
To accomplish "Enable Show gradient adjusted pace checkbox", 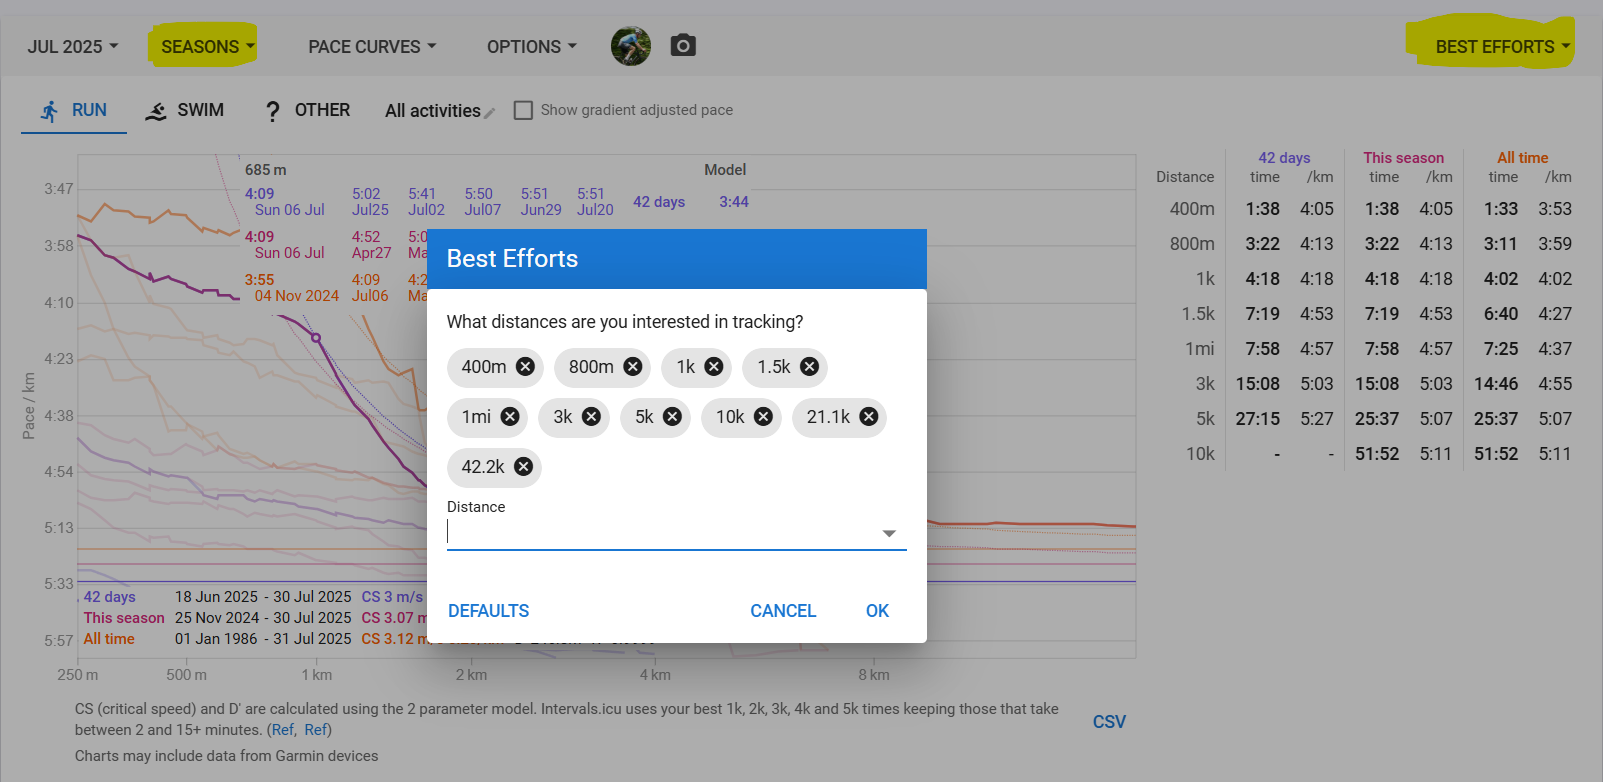I will tap(523, 110).
